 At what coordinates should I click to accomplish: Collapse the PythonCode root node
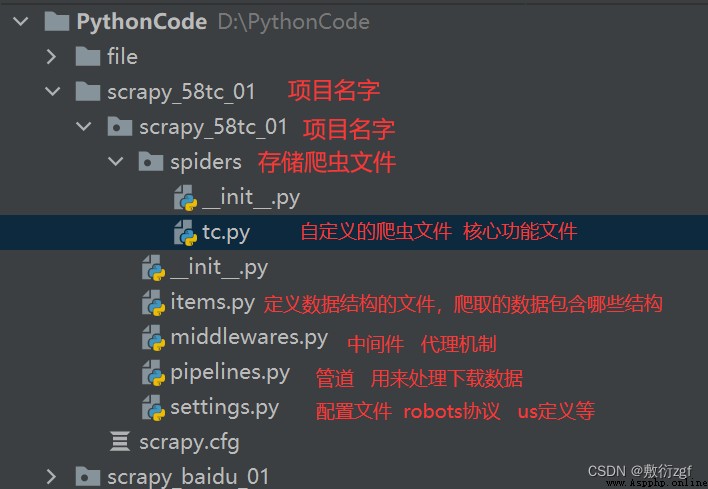click(21, 21)
